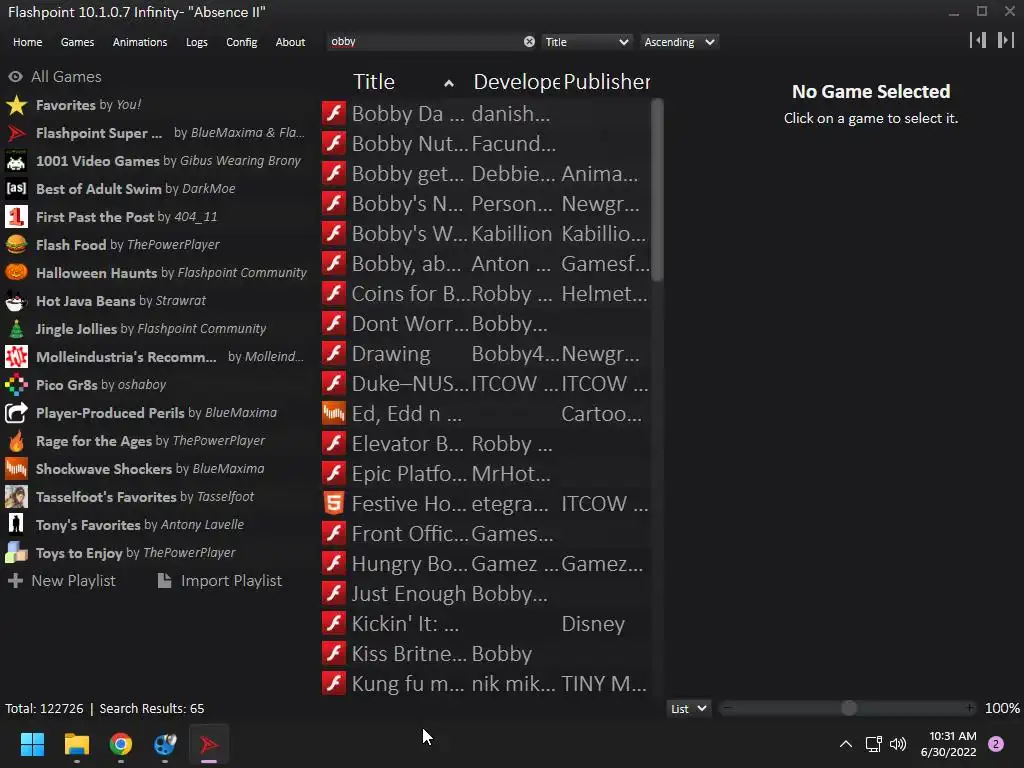This screenshot has width=1024, height=768.
Task: Open the About tab
Action: tap(290, 42)
